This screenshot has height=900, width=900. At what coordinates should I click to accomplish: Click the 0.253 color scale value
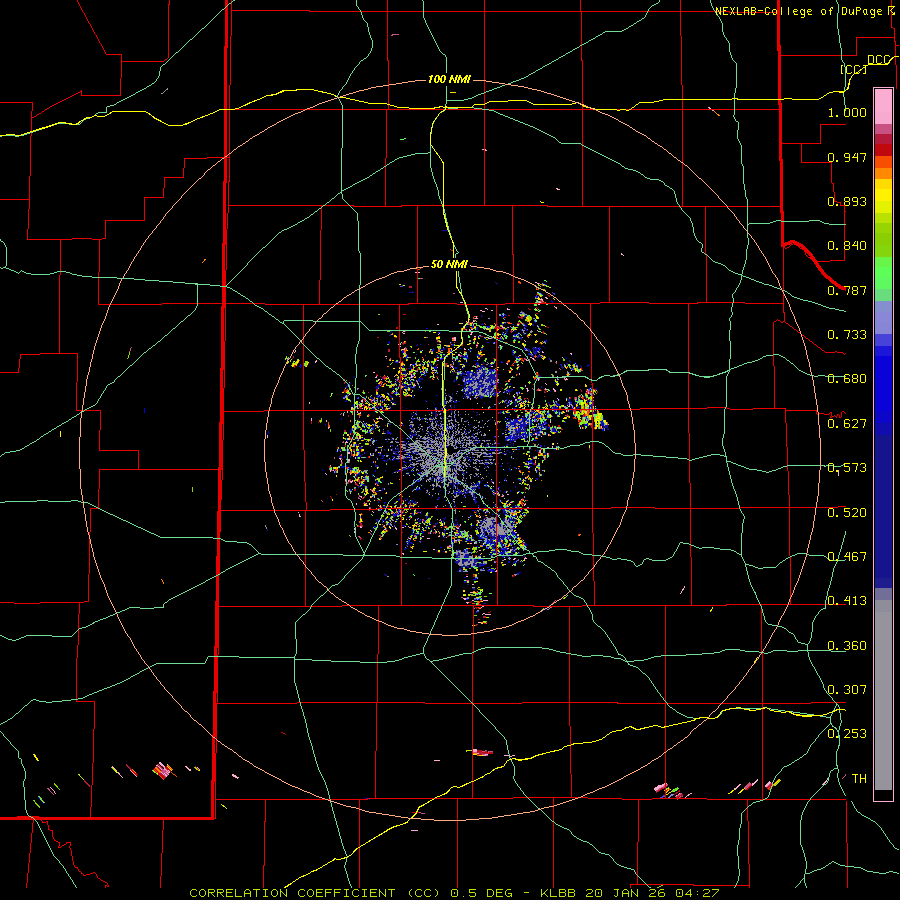click(847, 734)
